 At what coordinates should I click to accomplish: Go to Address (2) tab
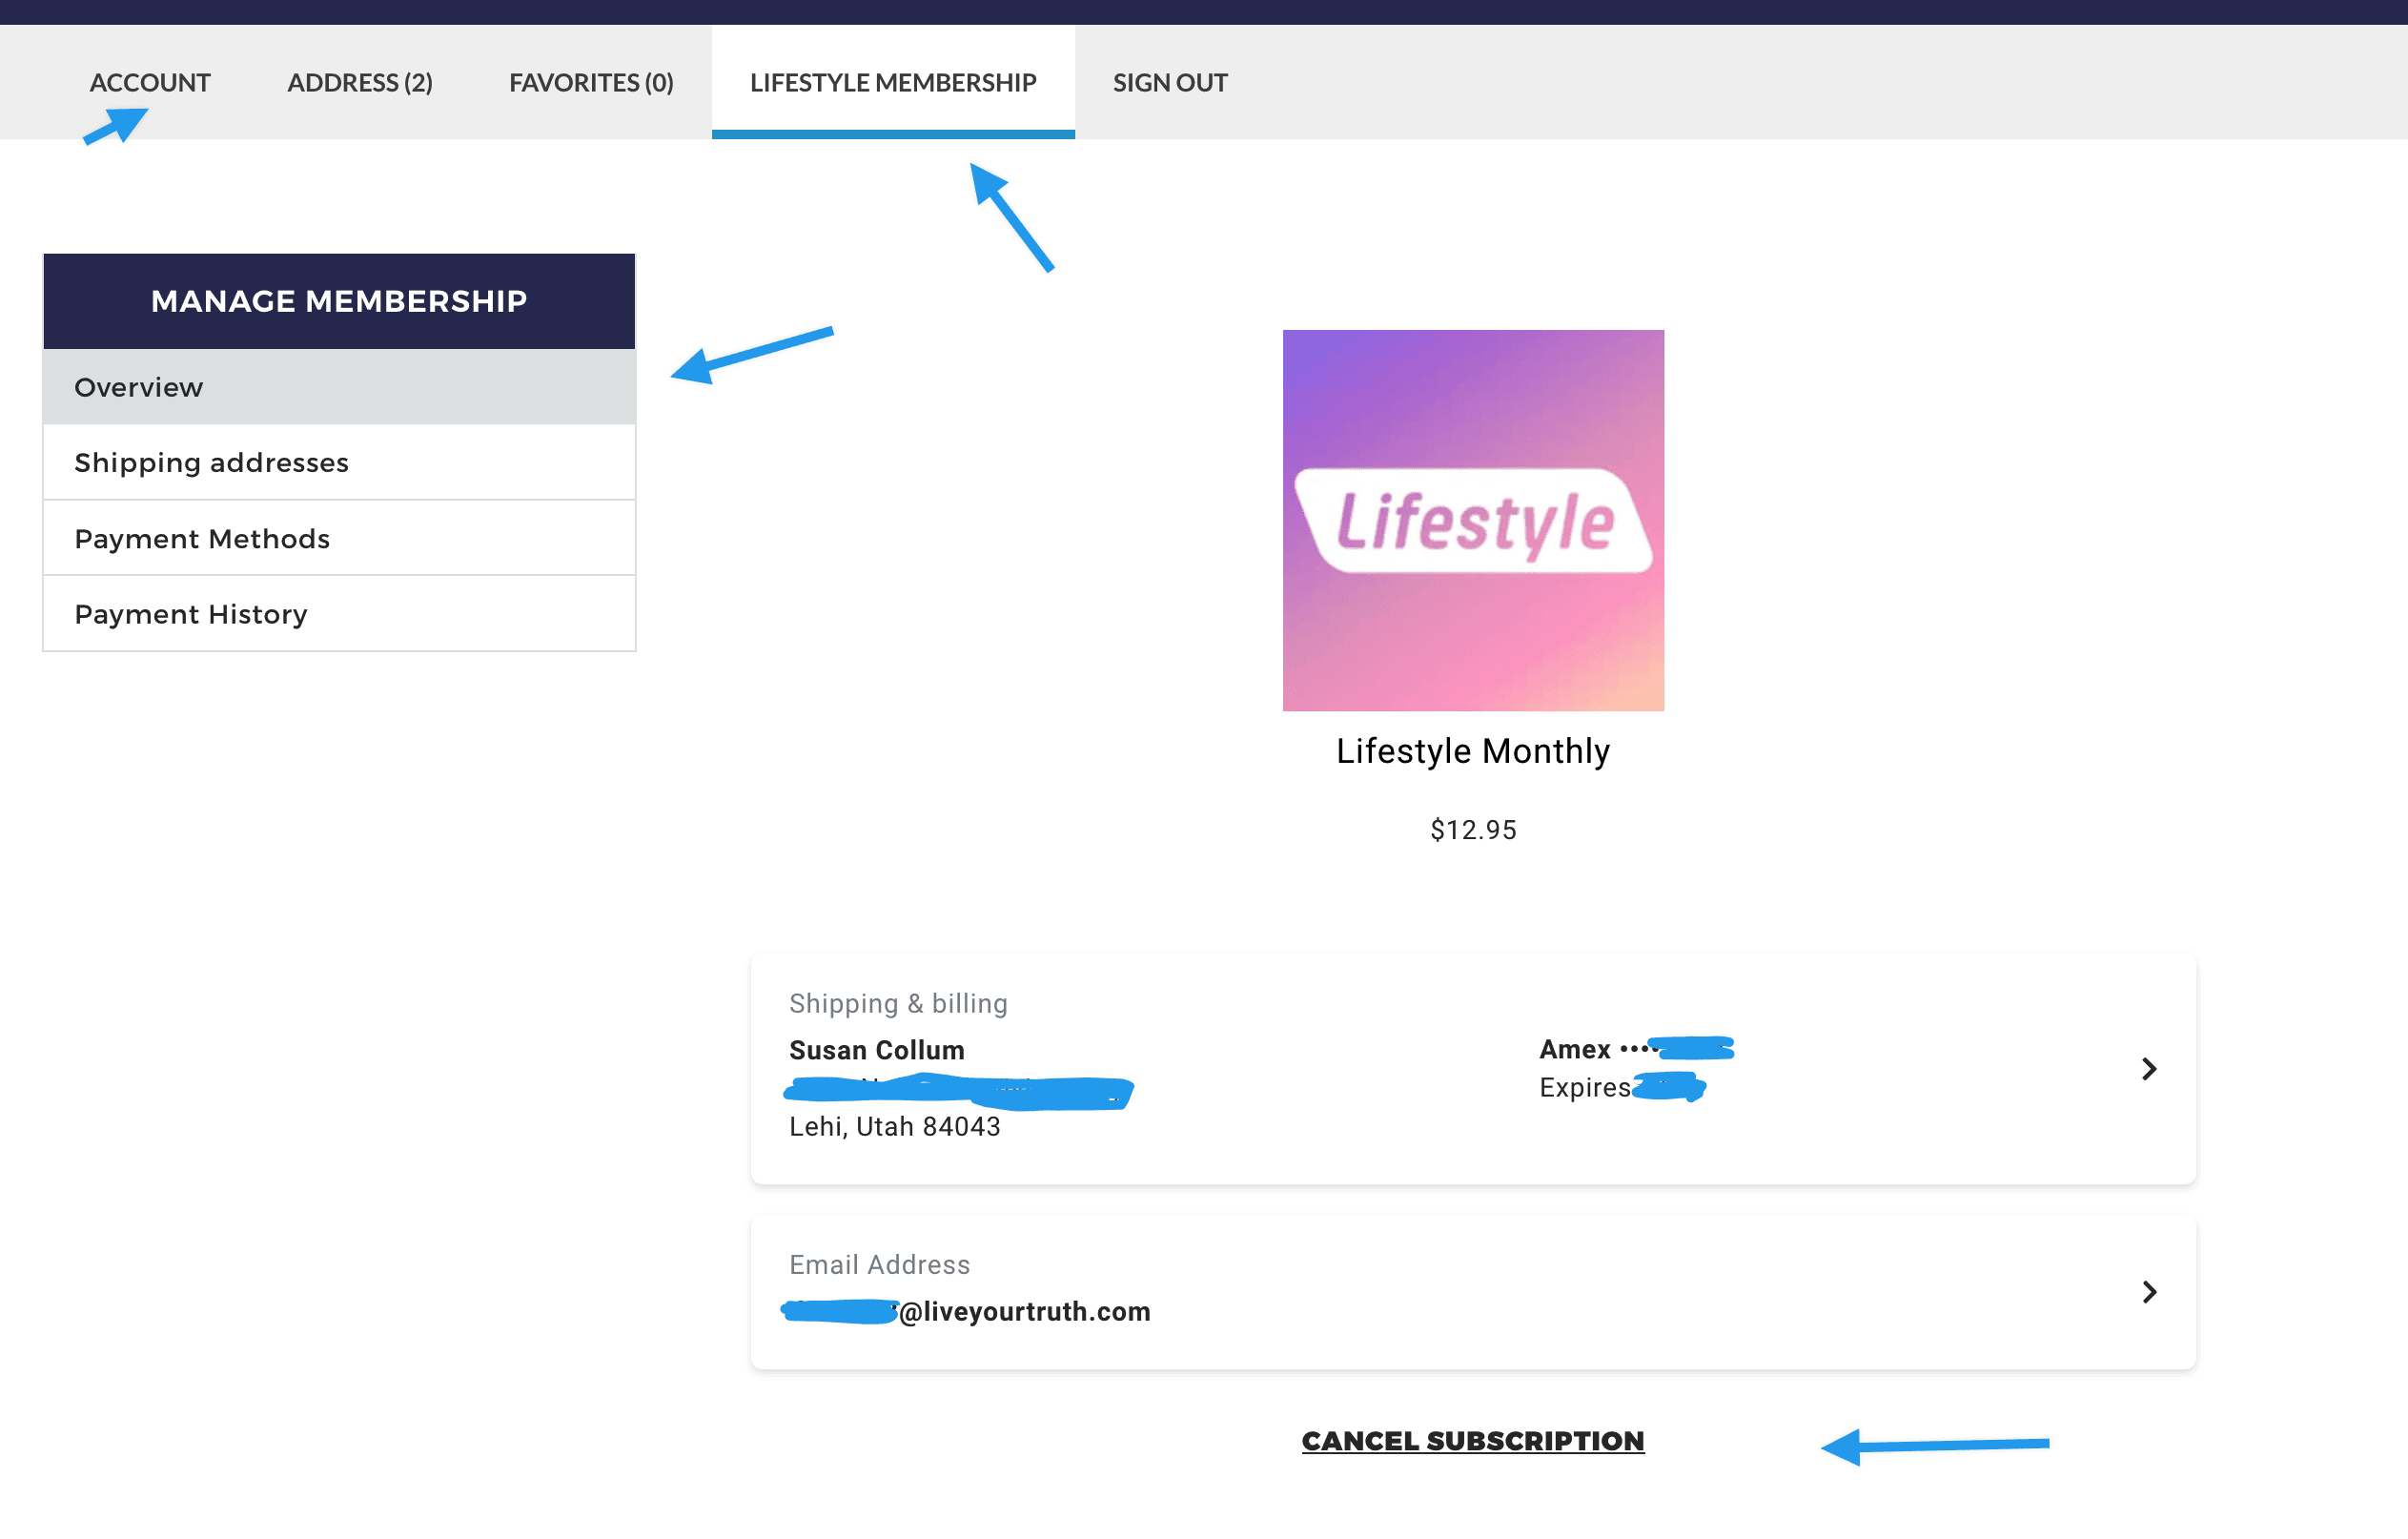point(360,82)
